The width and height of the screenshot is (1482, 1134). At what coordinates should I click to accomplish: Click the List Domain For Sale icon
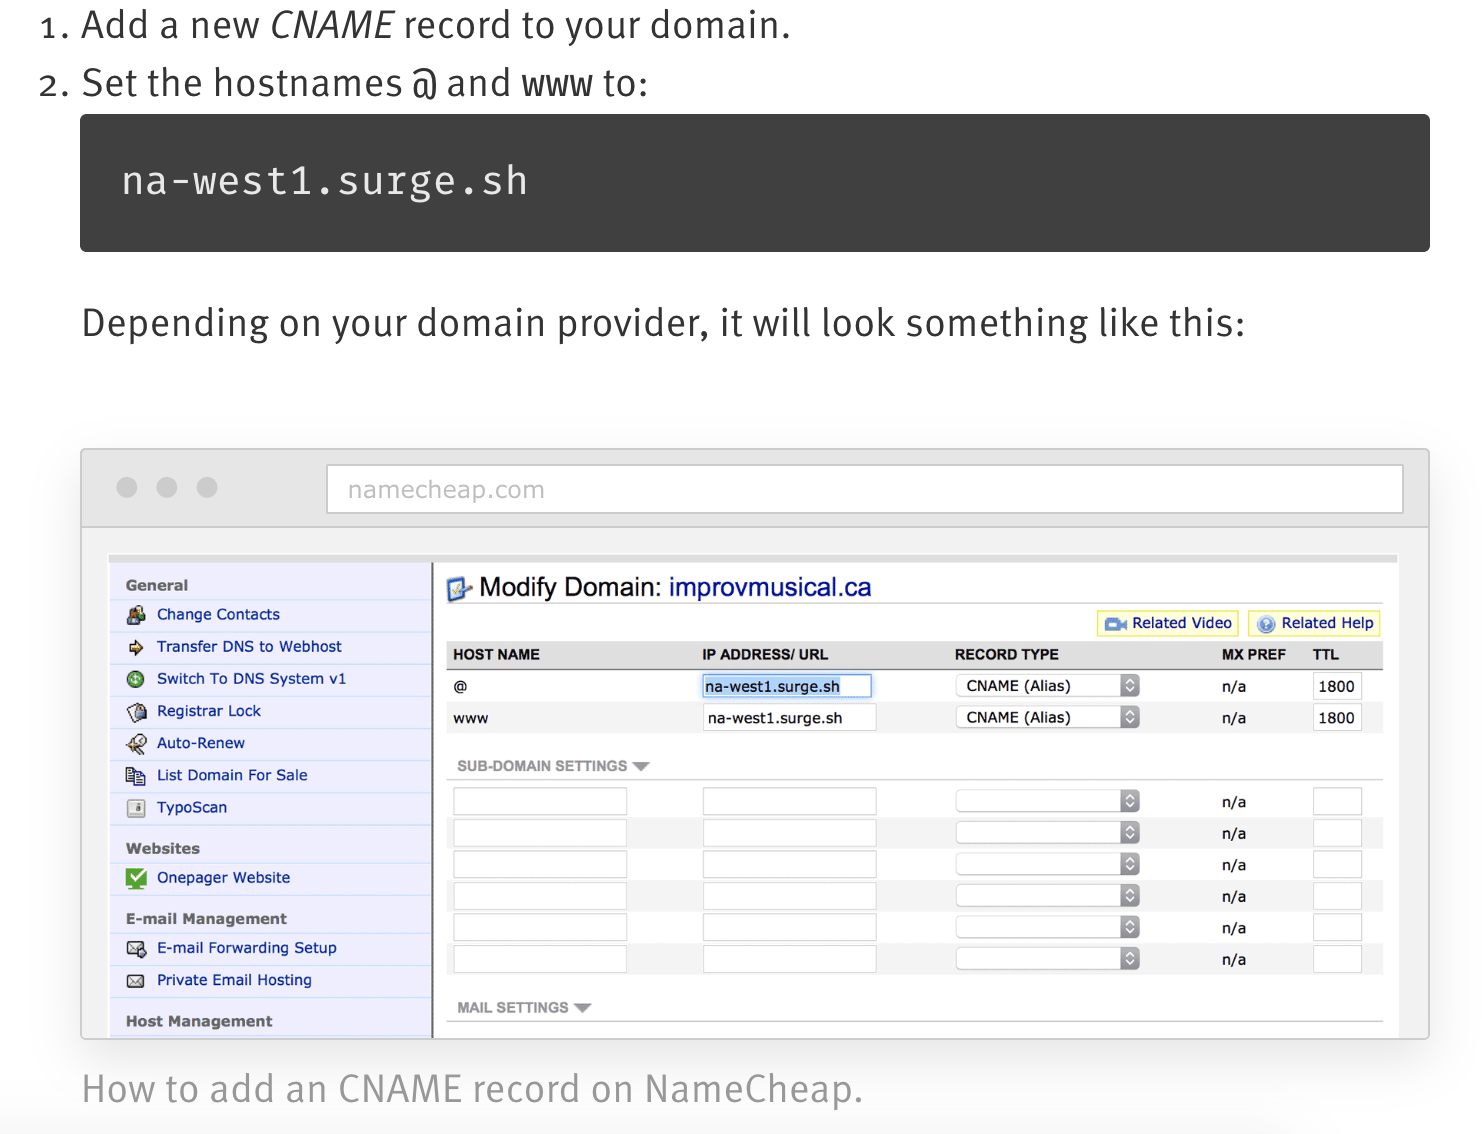(x=136, y=775)
